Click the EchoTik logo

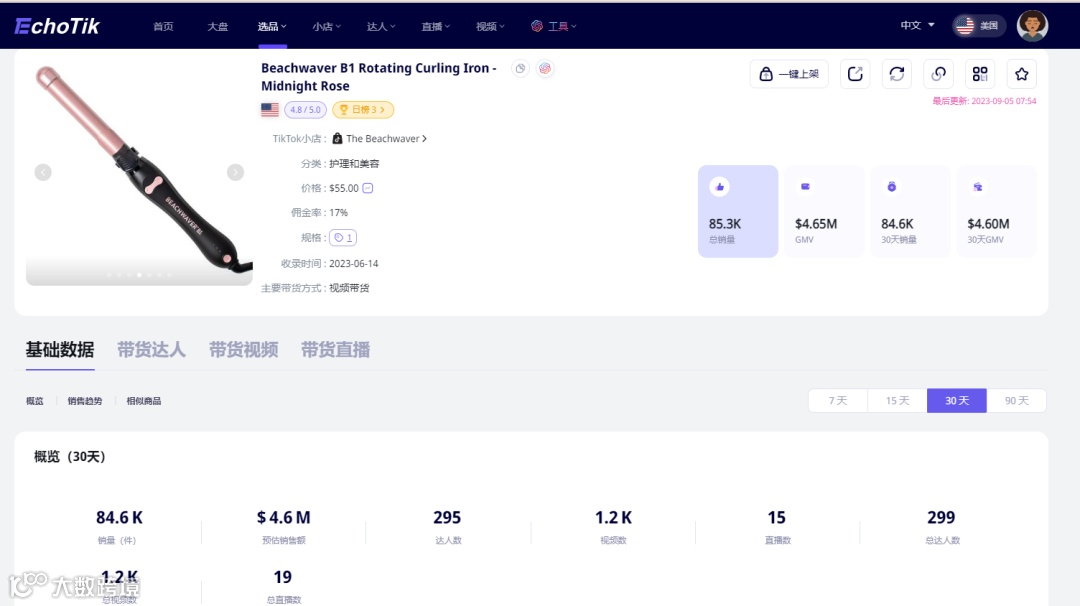click(x=57, y=26)
